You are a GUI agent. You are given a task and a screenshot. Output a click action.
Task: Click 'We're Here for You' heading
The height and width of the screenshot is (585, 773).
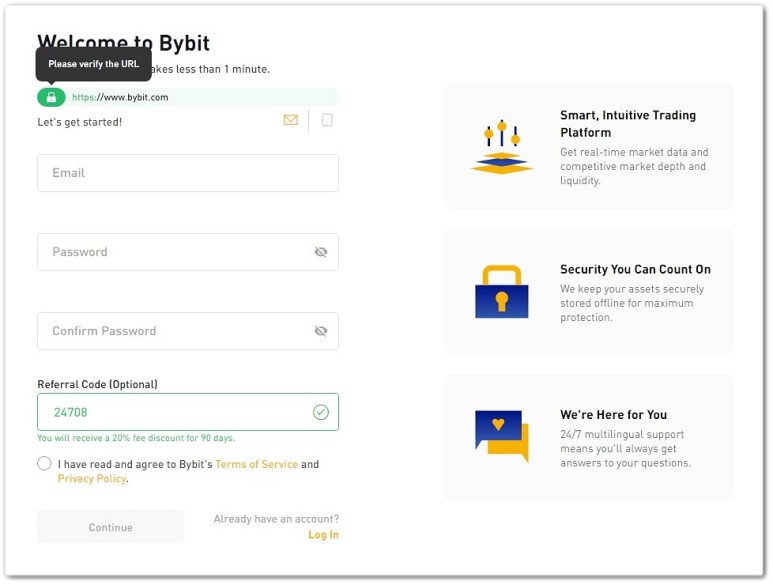(614, 414)
